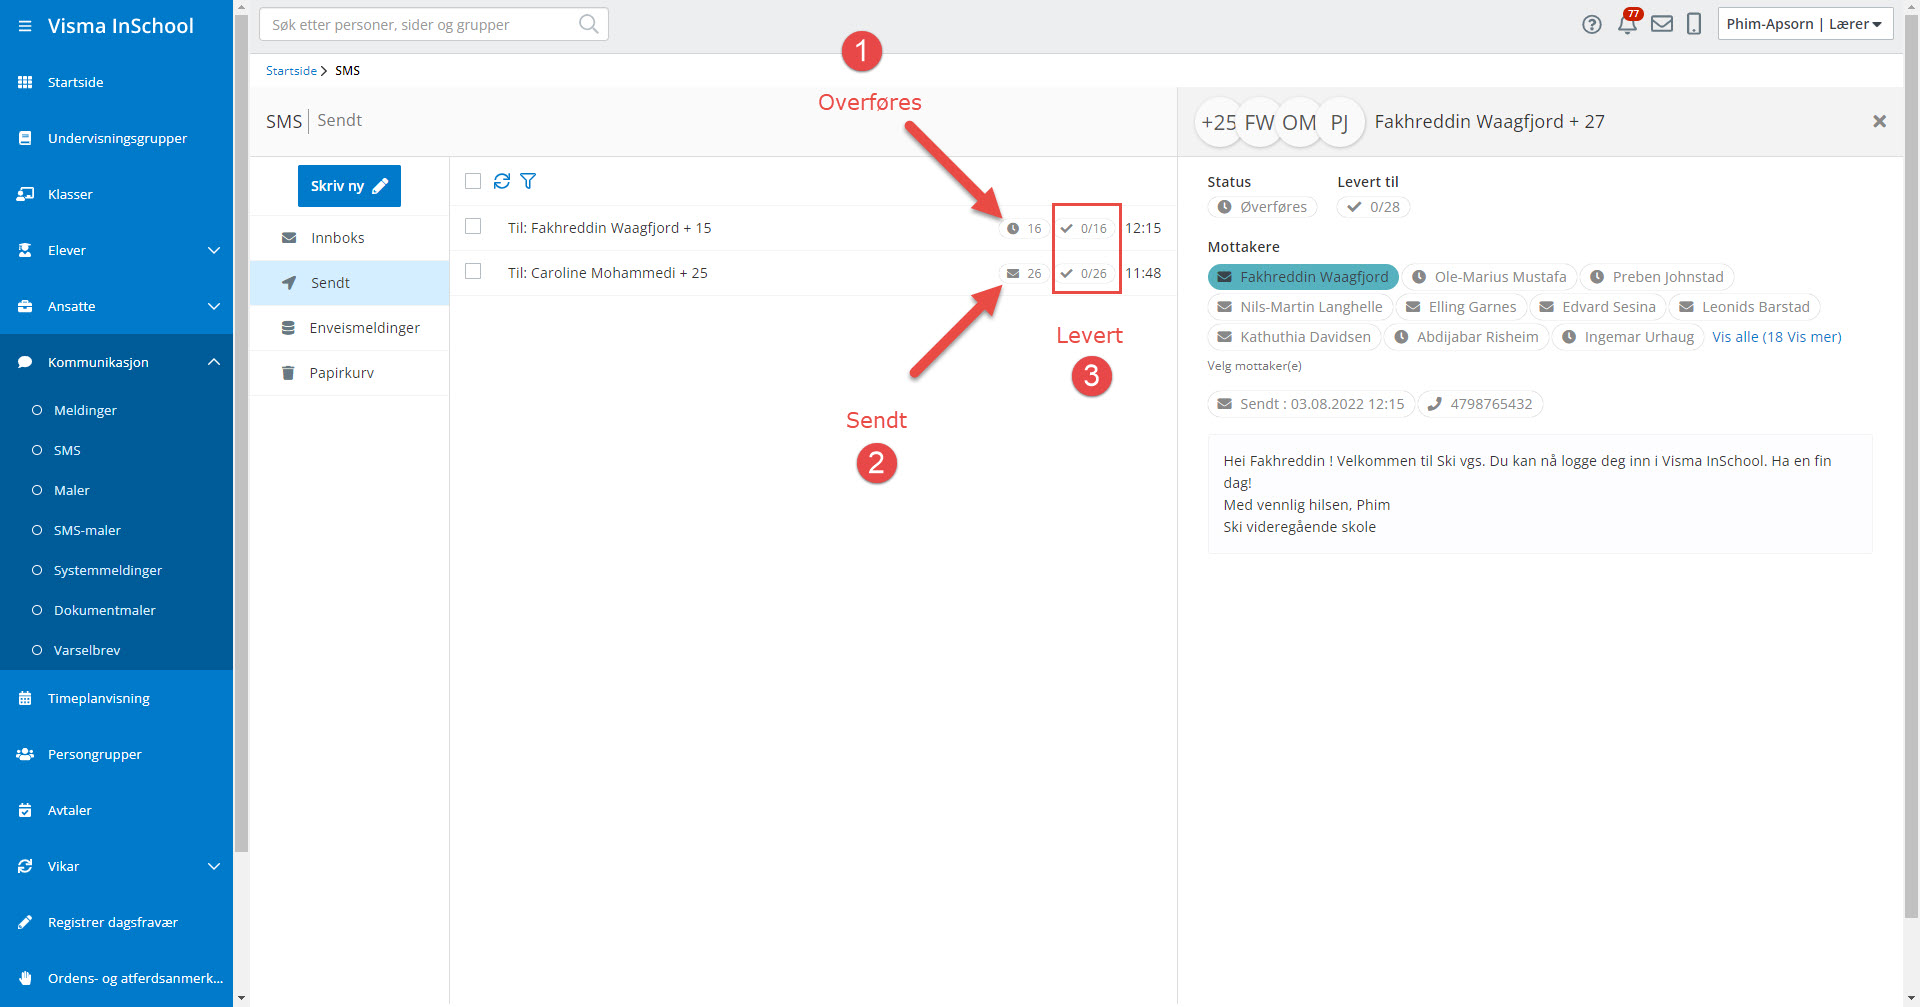This screenshot has height=1007, width=1920.
Task: Select recipient Fakhreddin Waagfjord chip
Action: [x=1303, y=277]
